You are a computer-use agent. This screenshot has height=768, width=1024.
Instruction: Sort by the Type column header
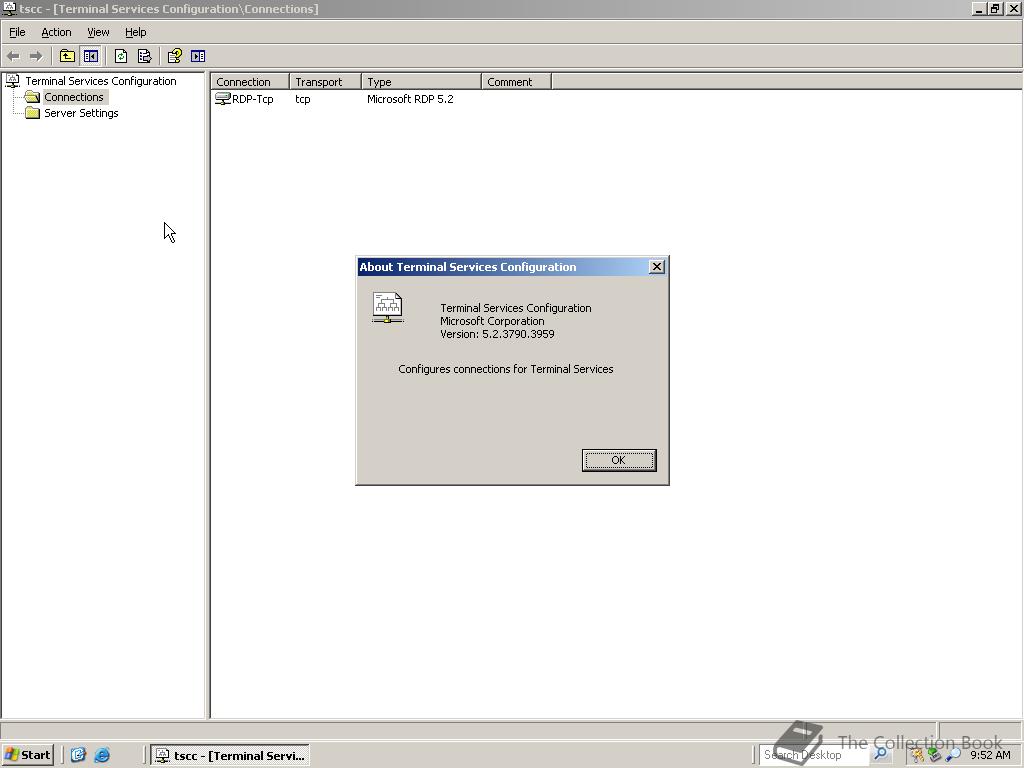pos(421,82)
